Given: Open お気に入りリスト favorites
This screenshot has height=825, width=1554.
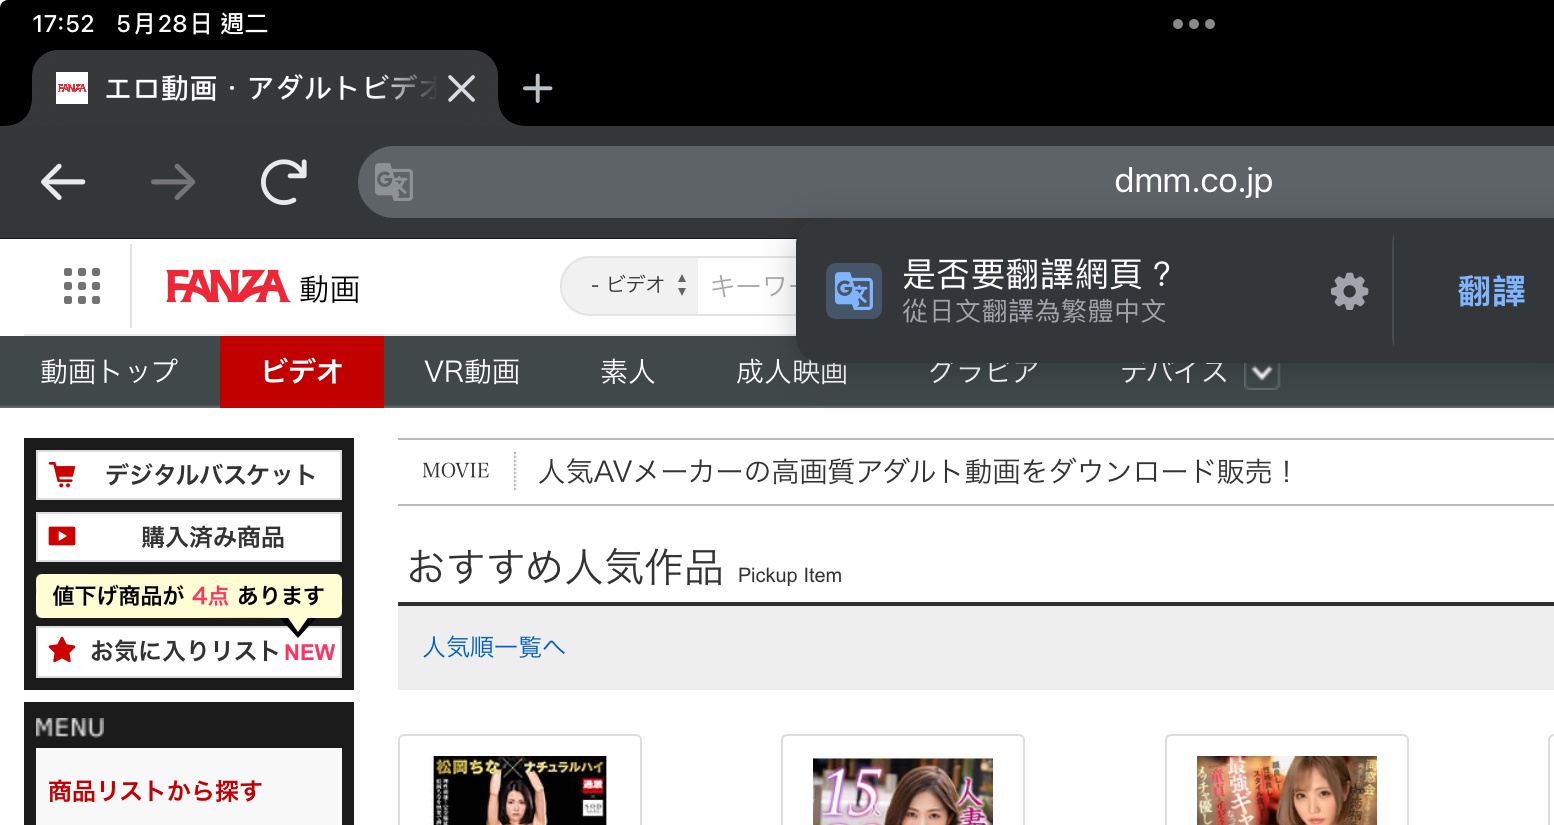Looking at the screenshot, I should (189, 651).
